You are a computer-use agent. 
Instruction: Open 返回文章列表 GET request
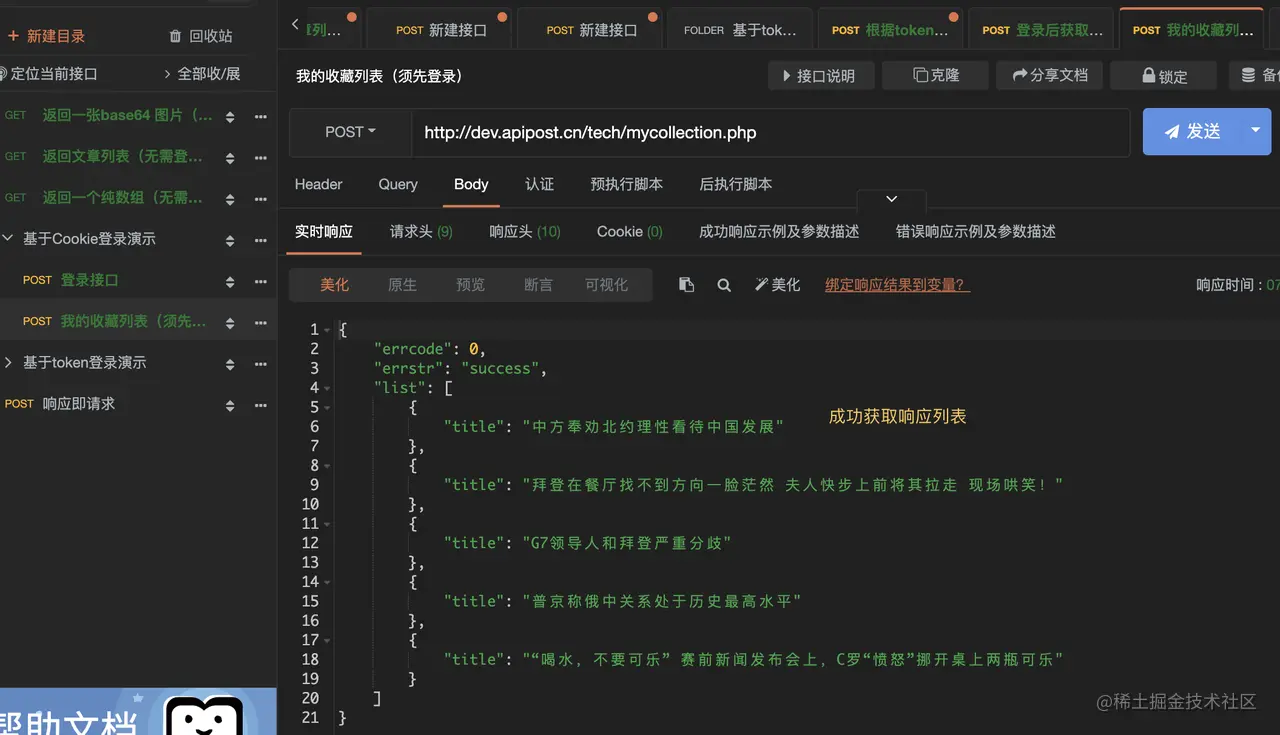pos(122,156)
